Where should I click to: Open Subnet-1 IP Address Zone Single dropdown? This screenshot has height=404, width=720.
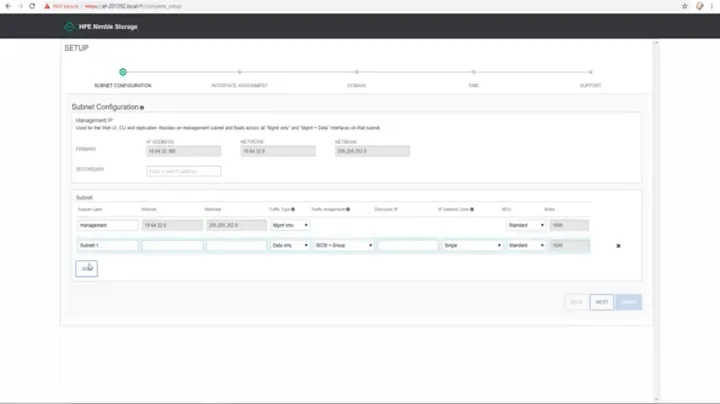[x=472, y=245]
